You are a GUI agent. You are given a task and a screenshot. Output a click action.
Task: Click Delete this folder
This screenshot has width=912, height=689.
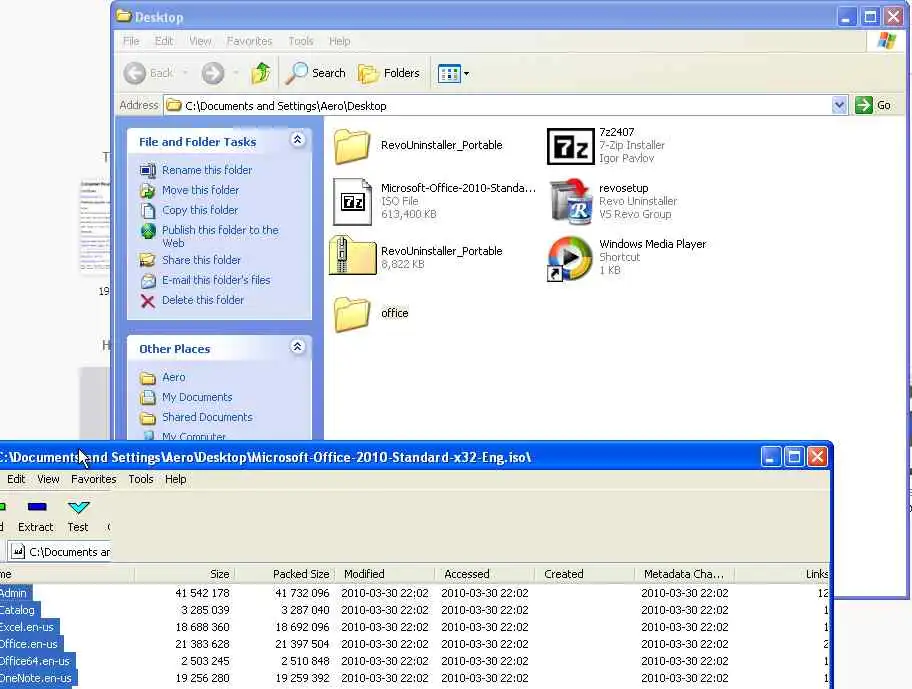202,300
